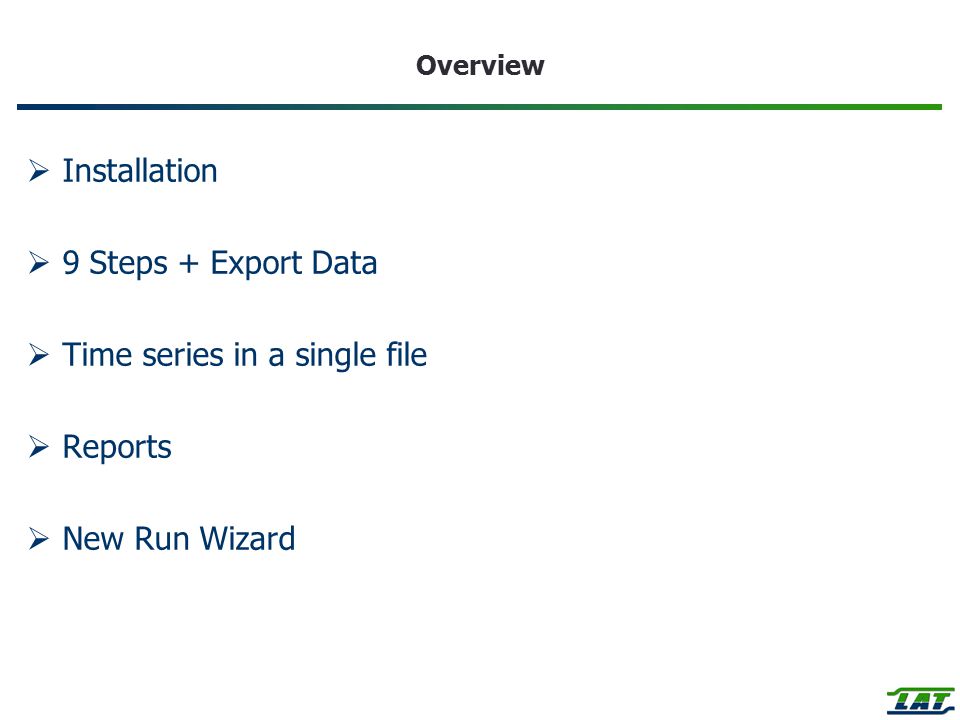Click the words single file
Viewport: 960px width, 720px height.
tap(361, 356)
